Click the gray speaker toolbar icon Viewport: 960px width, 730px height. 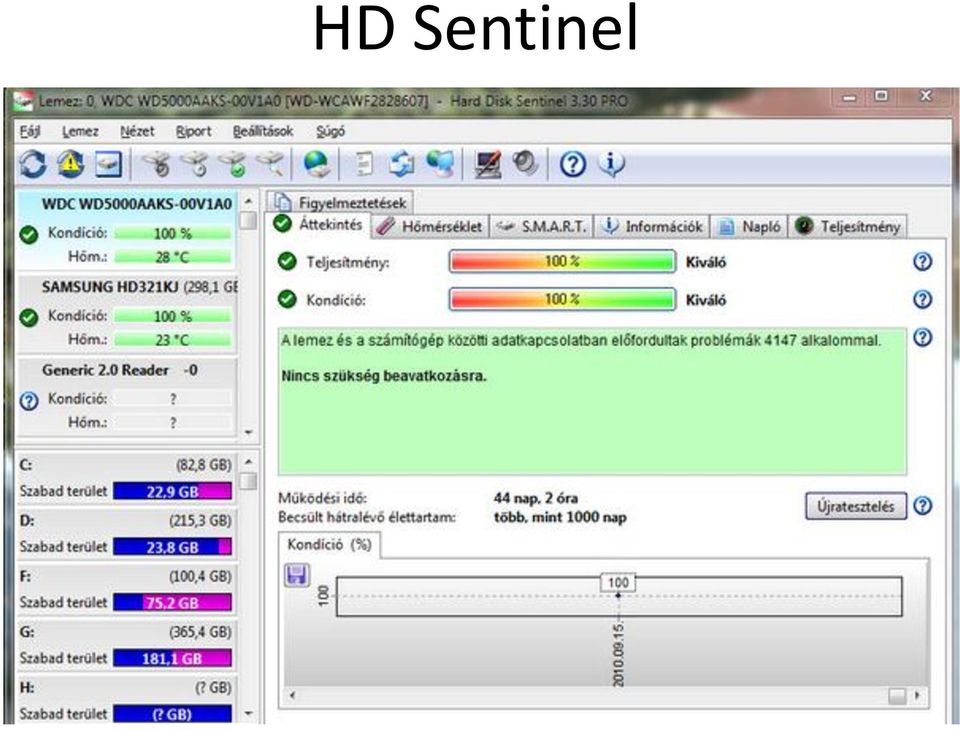(525, 163)
